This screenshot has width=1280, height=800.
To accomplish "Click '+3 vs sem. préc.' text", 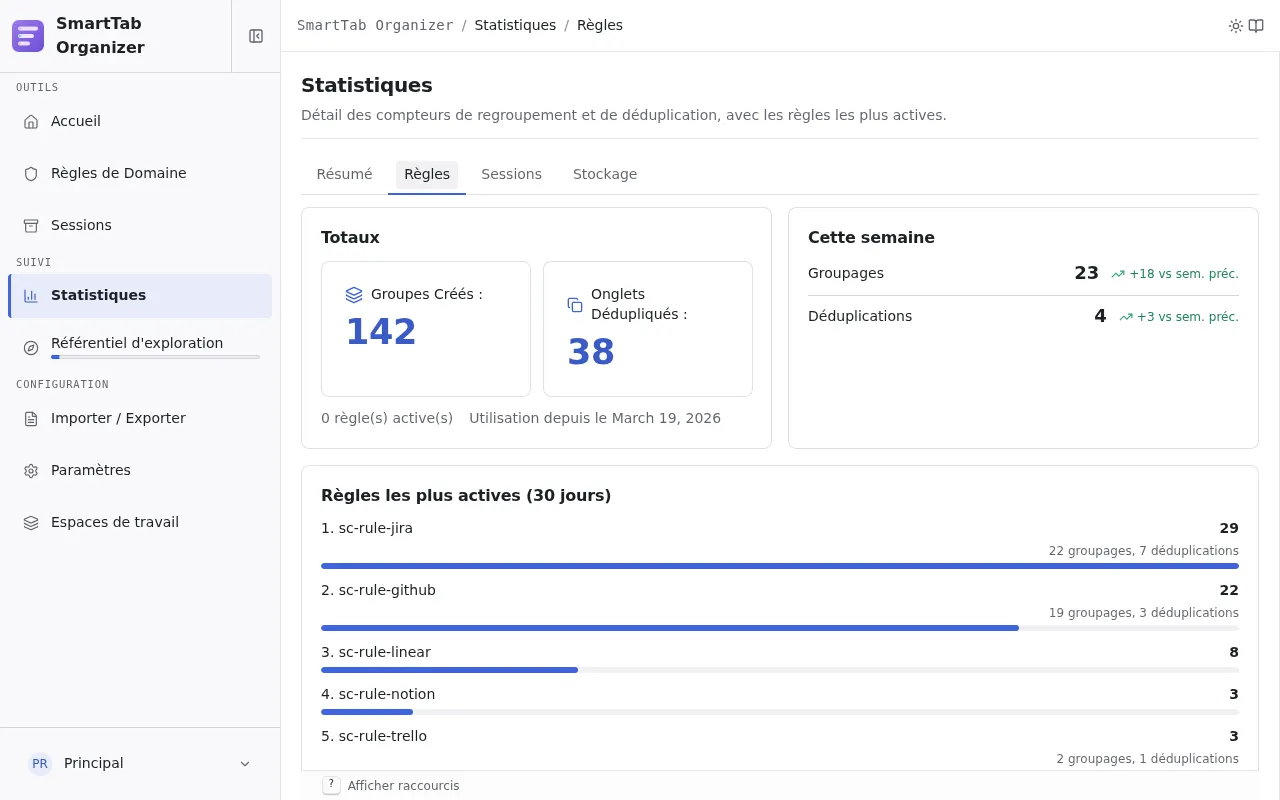I will [x=1188, y=317].
